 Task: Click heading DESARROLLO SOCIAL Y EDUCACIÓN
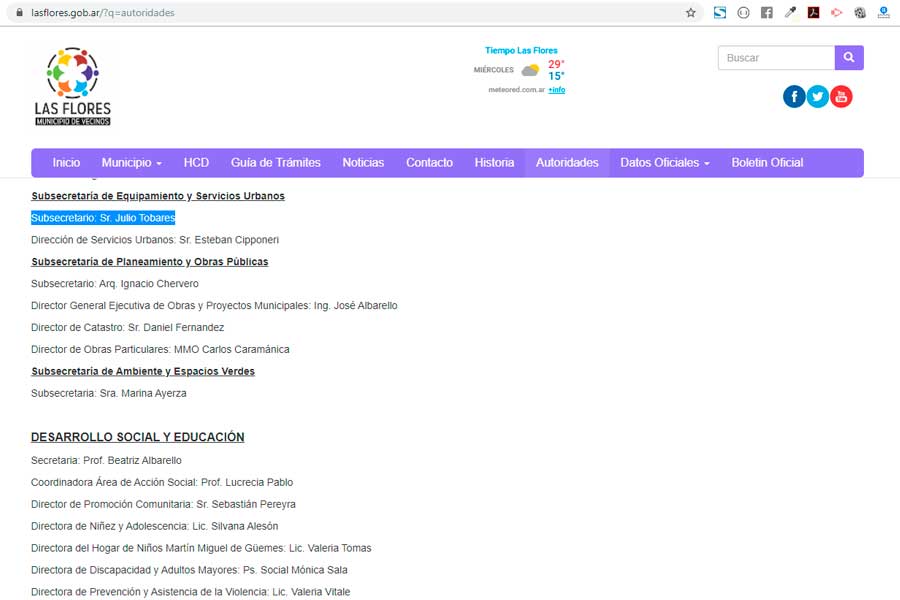coord(138,437)
